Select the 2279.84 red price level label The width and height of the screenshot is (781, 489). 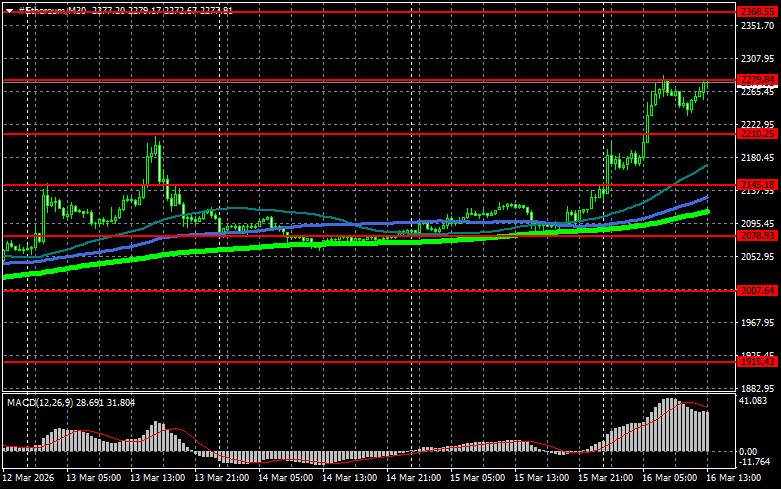pos(757,80)
